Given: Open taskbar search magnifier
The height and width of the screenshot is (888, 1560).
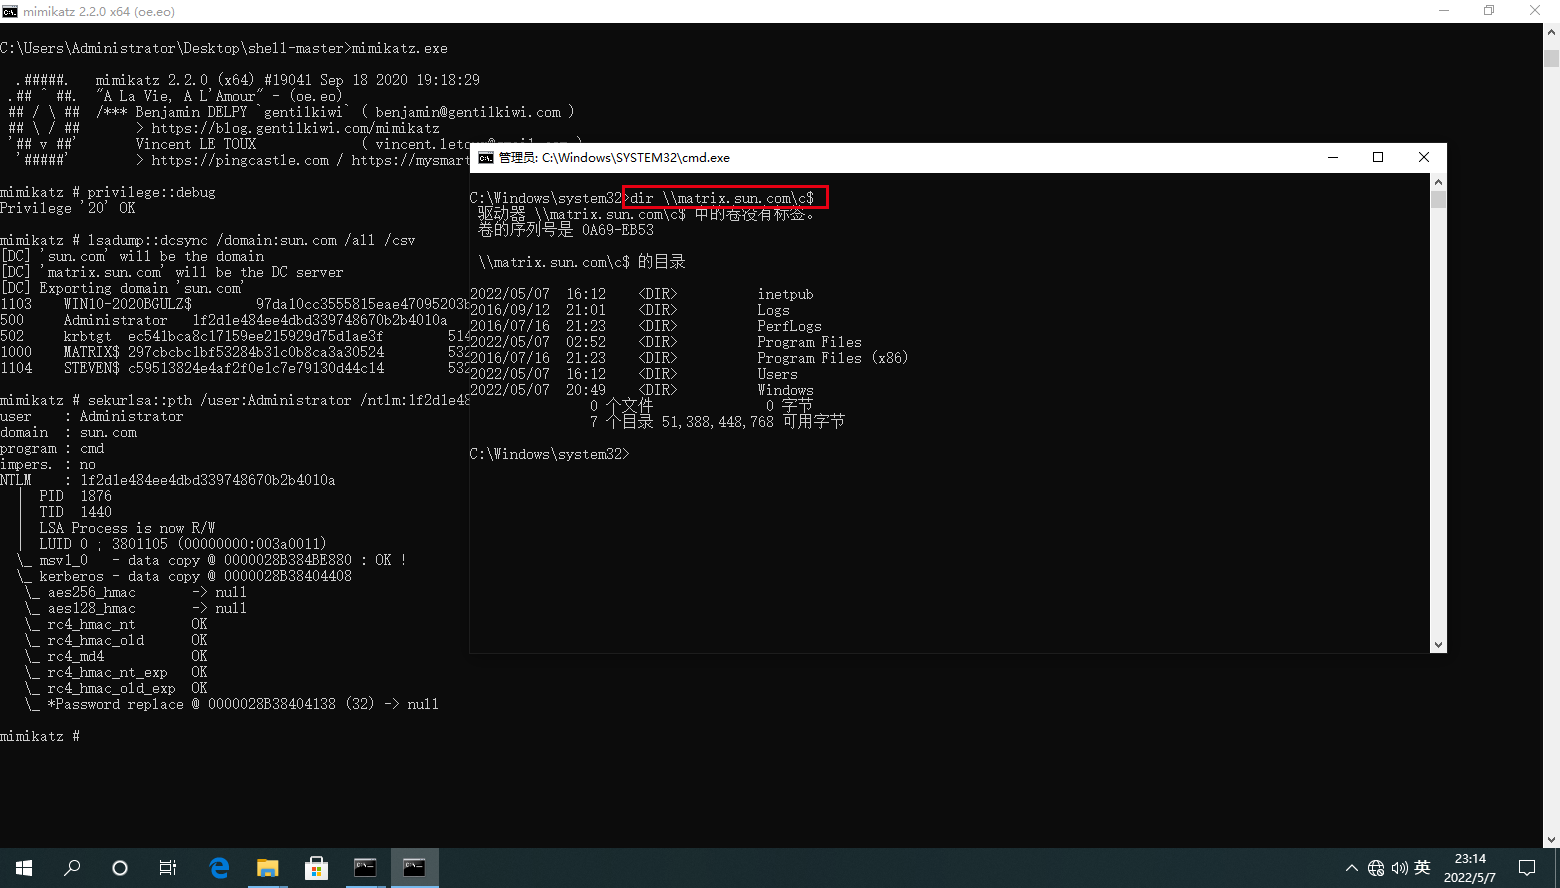Looking at the screenshot, I should click(72, 868).
